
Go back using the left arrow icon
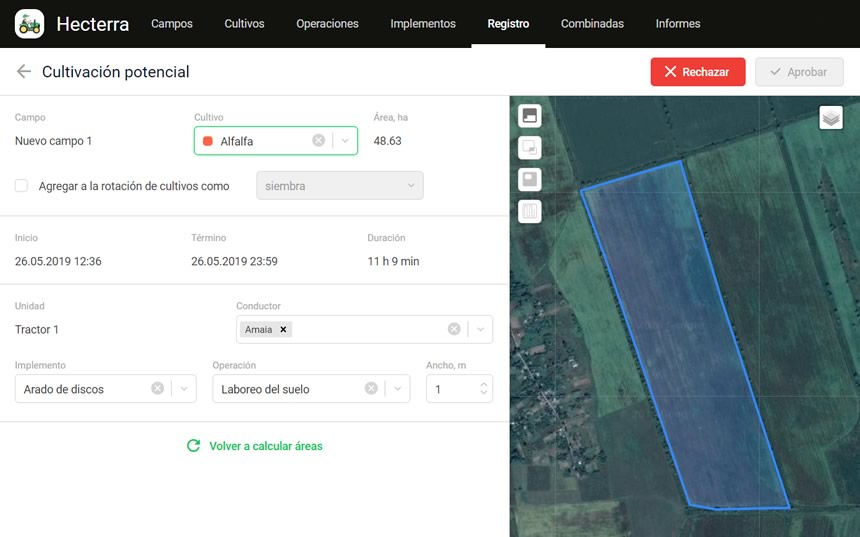(24, 72)
